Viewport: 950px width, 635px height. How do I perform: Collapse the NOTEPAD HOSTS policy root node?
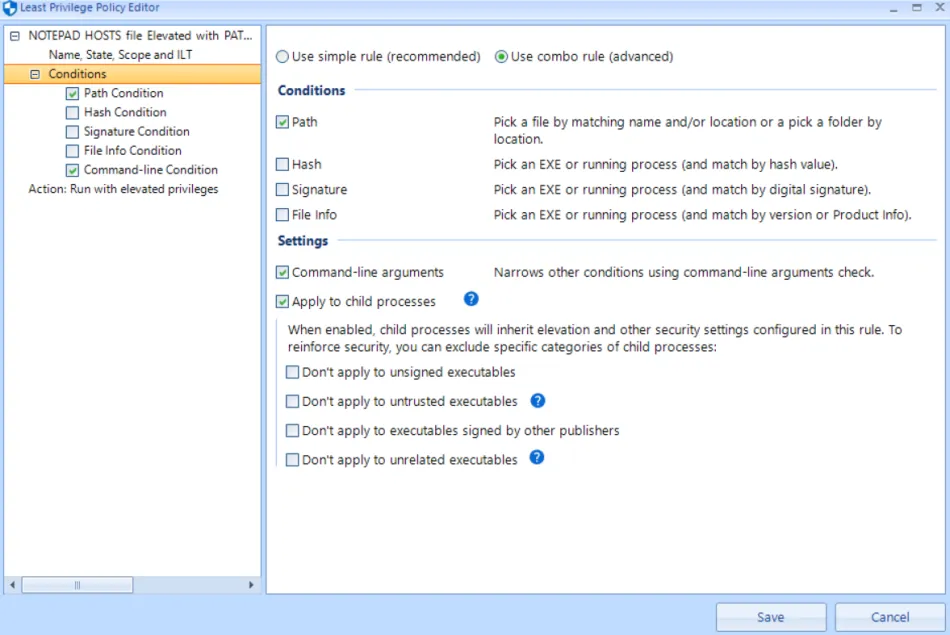(x=14, y=36)
